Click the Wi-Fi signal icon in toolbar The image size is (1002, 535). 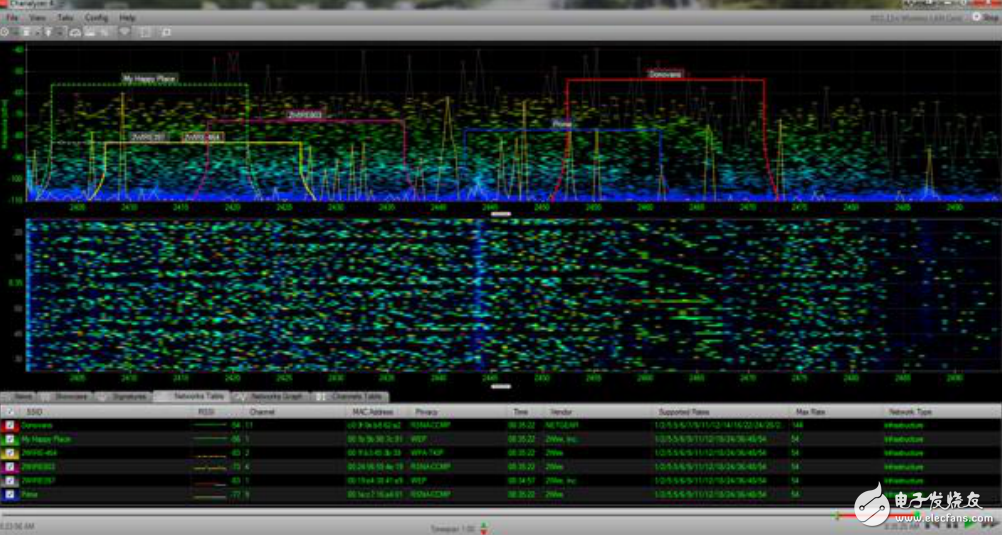tap(125, 32)
